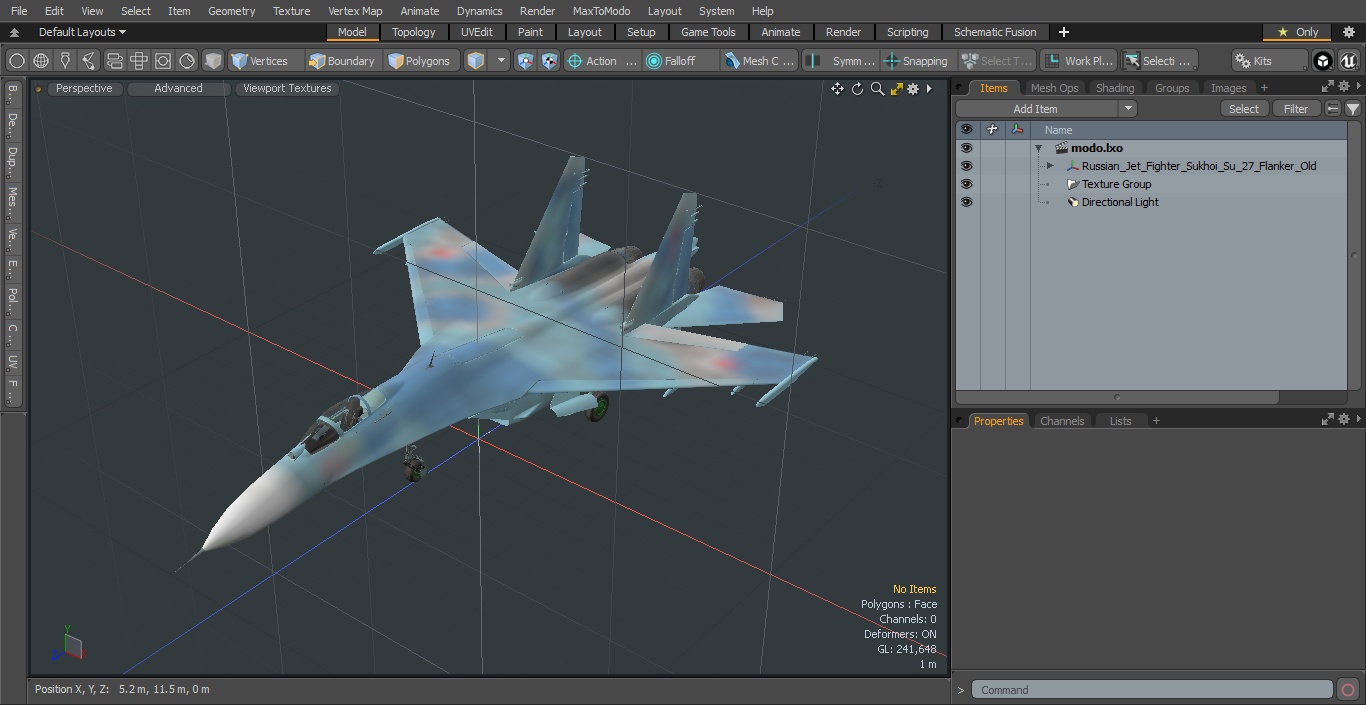
Task: Open the Images tab
Action: click(1228, 88)
